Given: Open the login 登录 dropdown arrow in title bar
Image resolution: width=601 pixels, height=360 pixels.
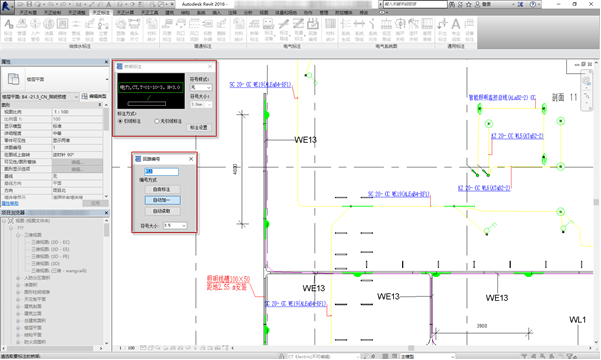Looking at the screenshot, I should click(x=514, y=4).
